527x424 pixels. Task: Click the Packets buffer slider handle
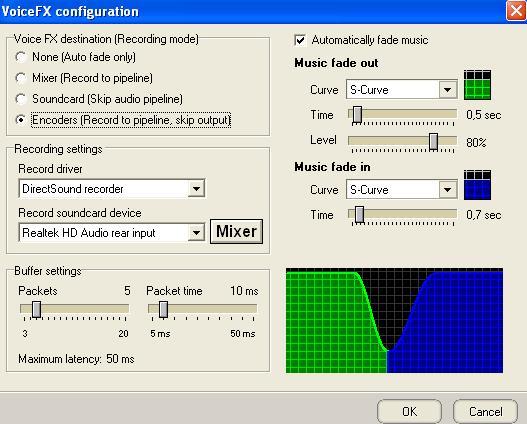pos(36,309)
